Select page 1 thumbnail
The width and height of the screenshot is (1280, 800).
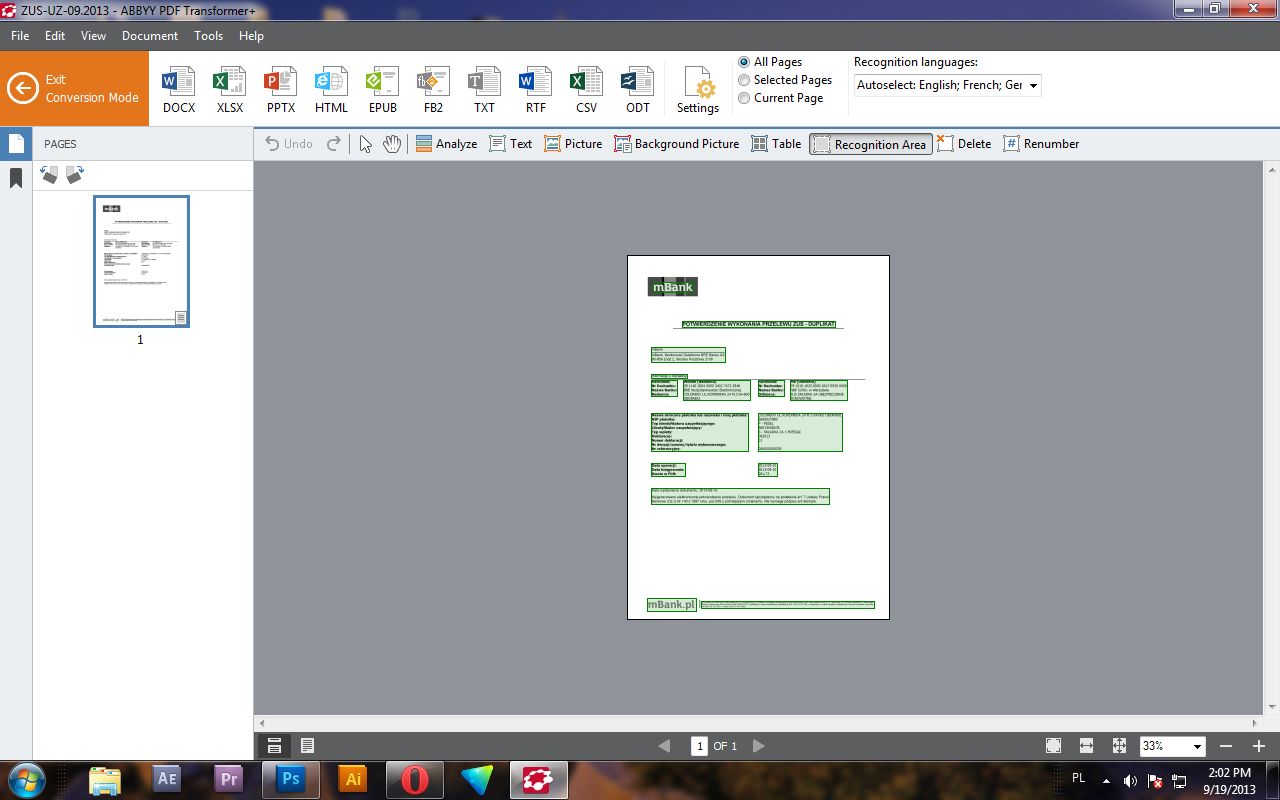click(x=141, y=261)
